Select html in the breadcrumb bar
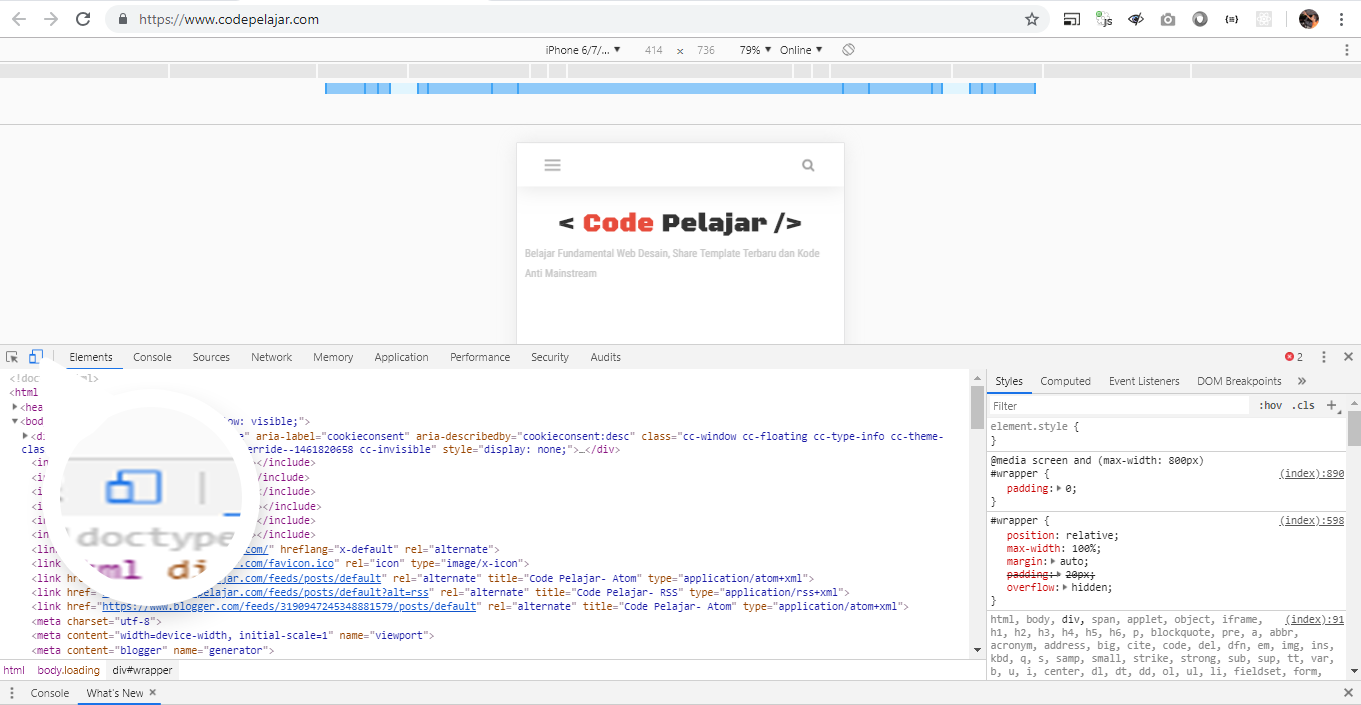 click(x=14, y=671)
